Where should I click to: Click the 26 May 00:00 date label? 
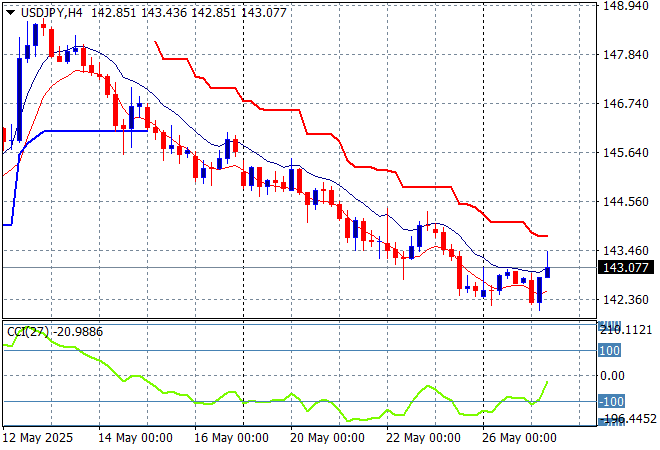(519, 438)
